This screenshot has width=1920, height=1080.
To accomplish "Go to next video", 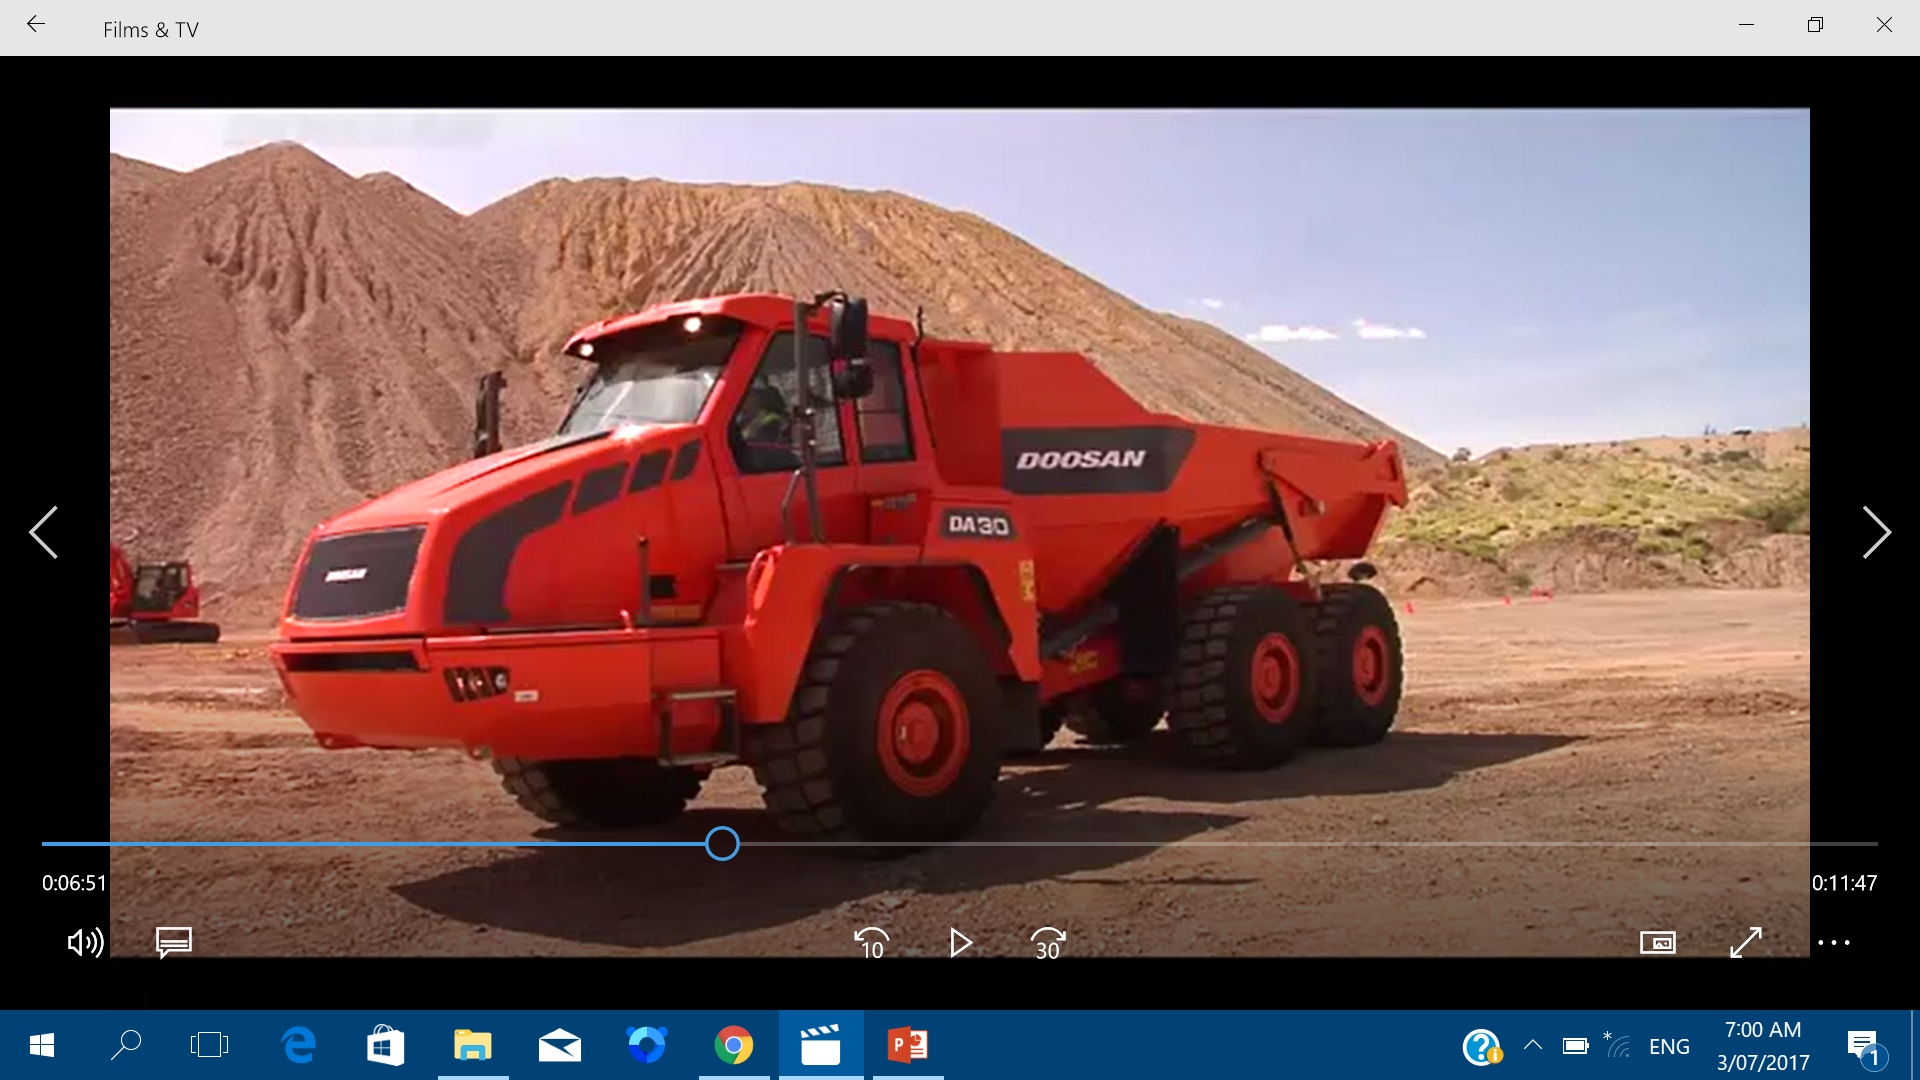I will (1876, 532).
